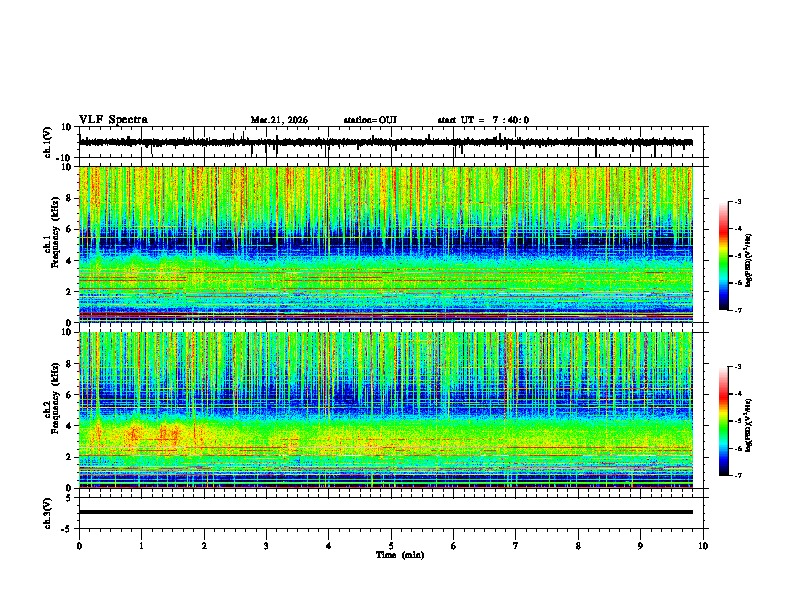
Task: Click the "Time (min)" x-axis label
Action: (400, 555)
